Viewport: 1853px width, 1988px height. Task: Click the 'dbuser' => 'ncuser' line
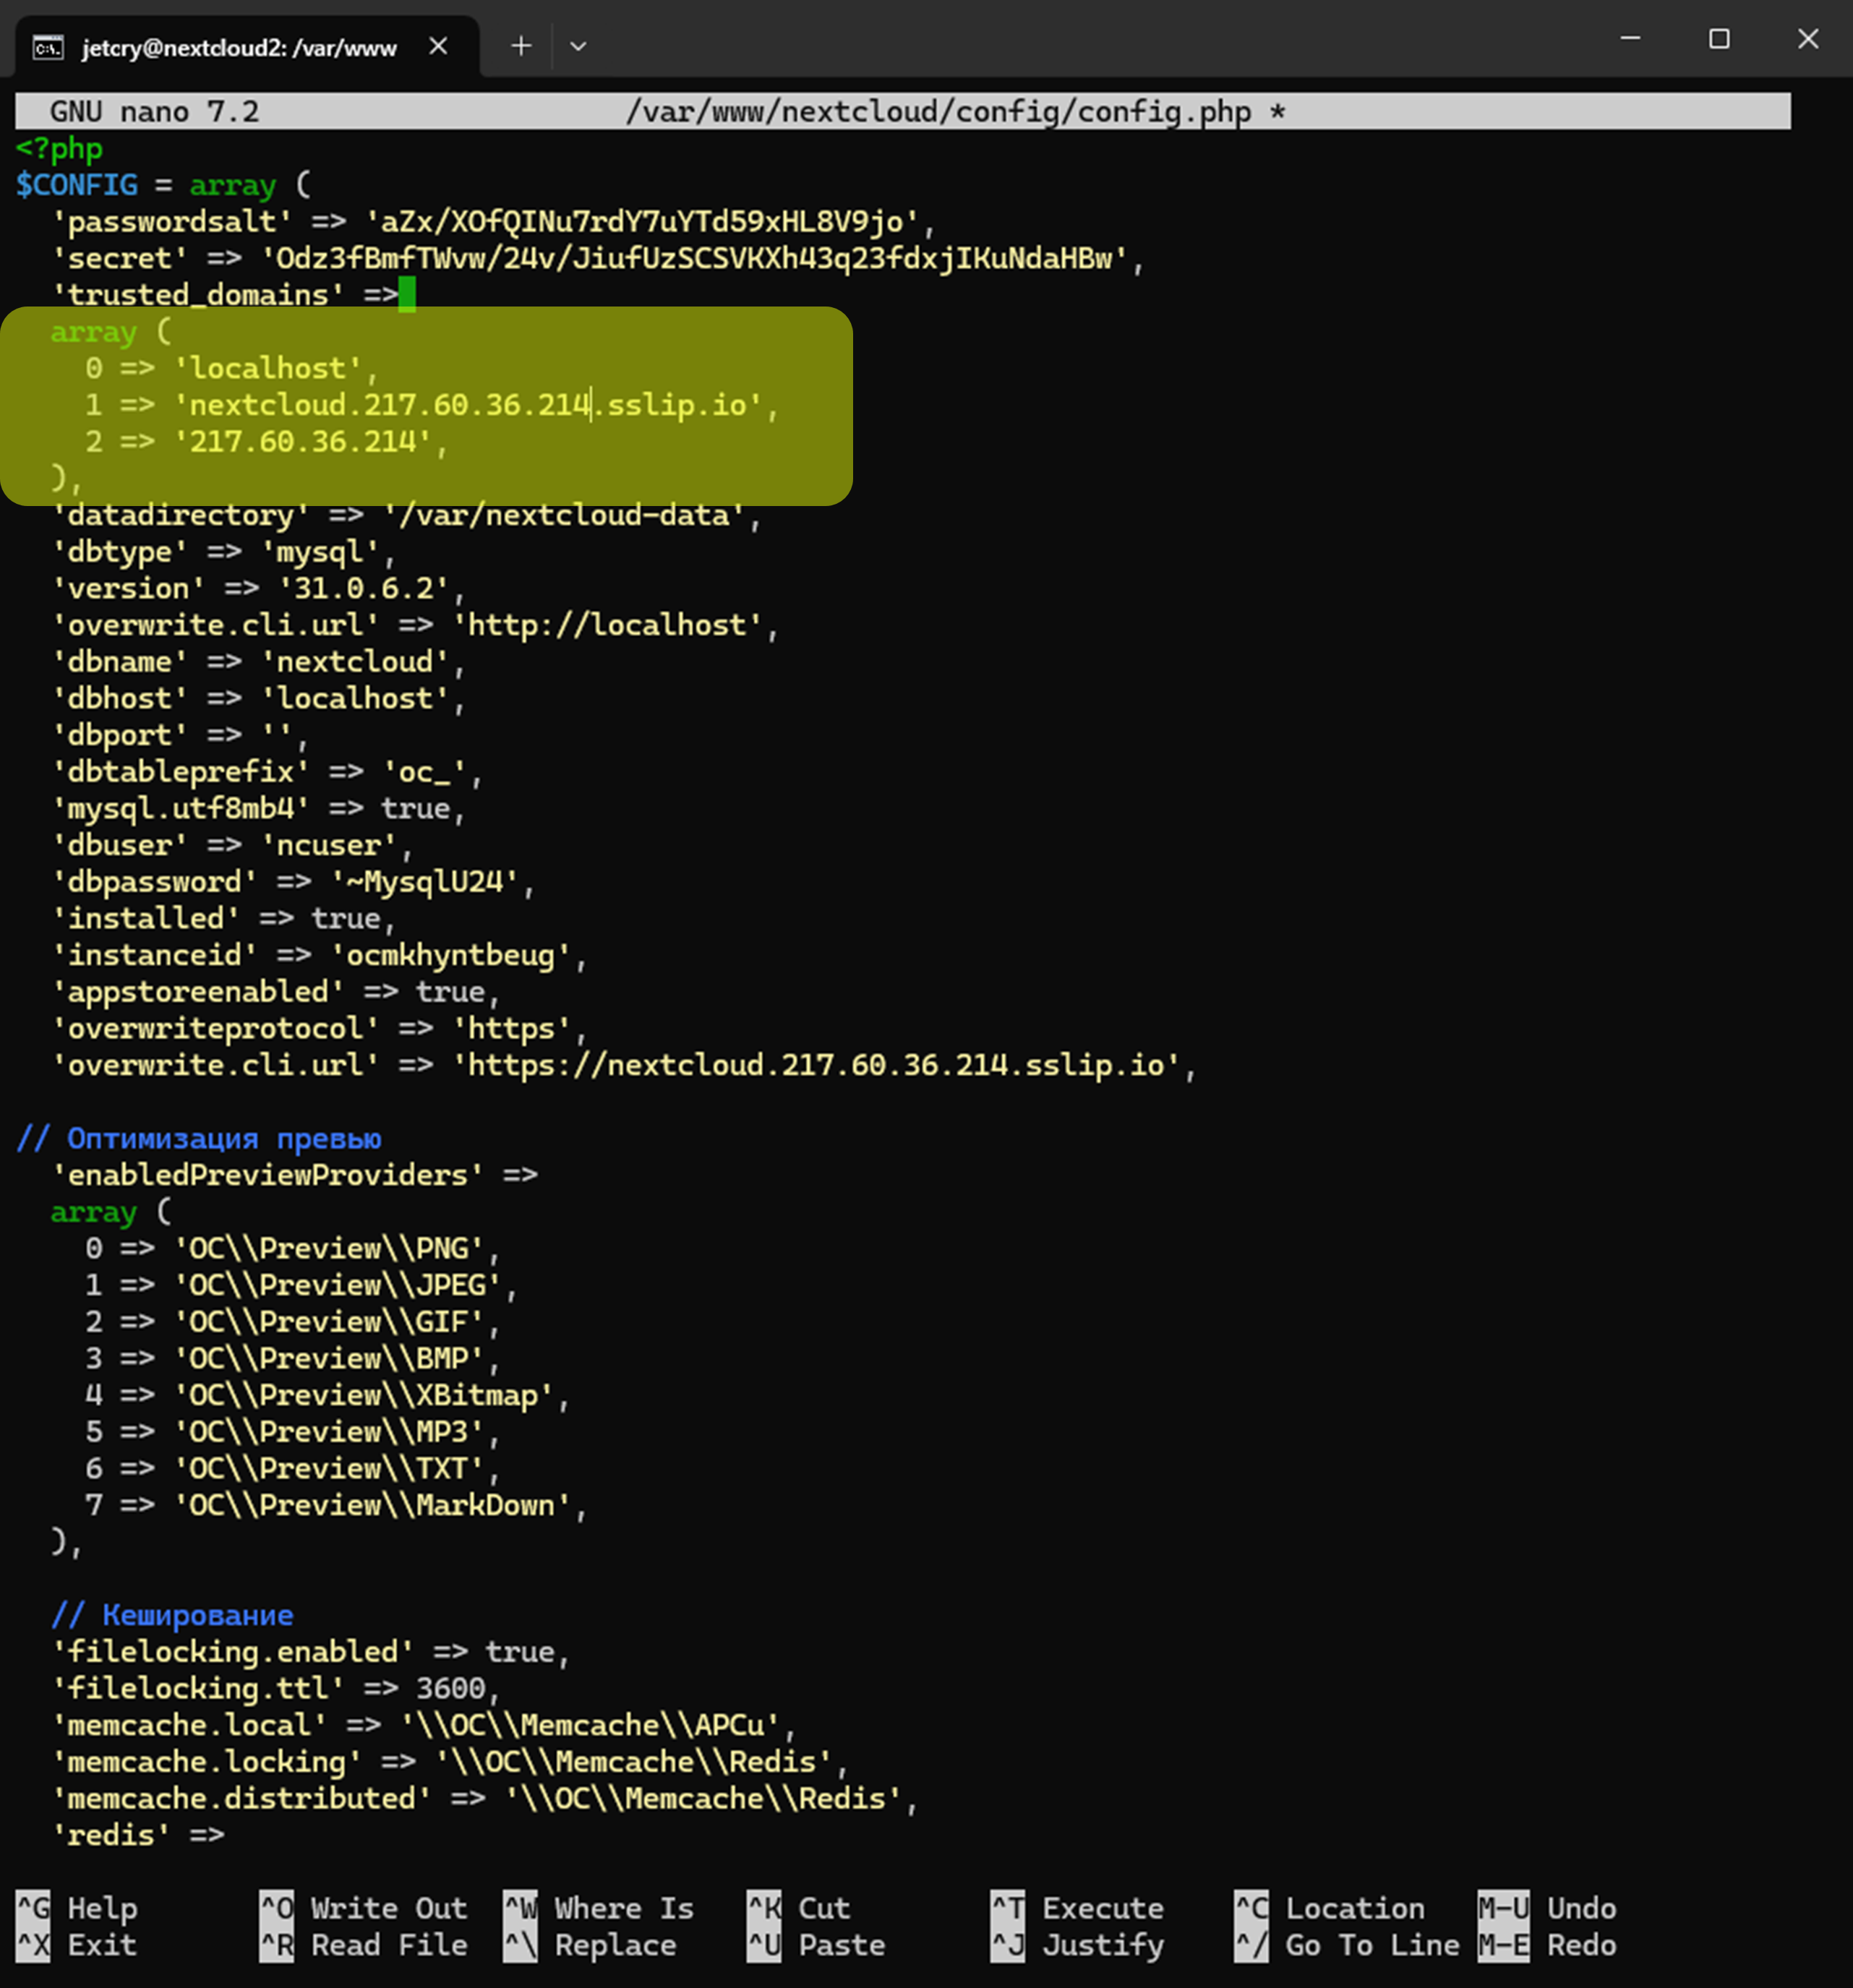[232, 845]
